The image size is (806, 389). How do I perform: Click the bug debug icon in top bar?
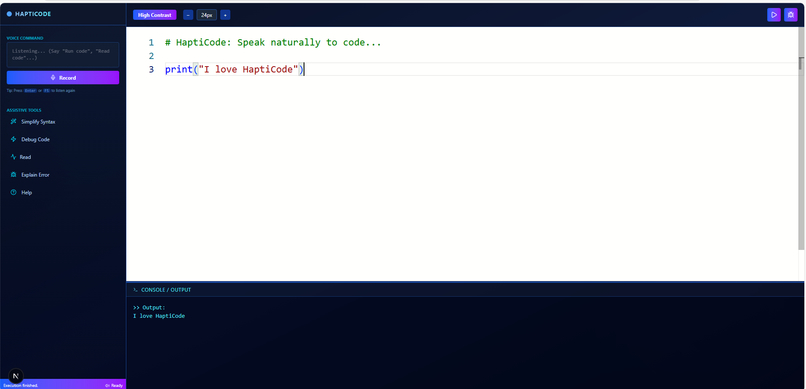tap(791, 15)
